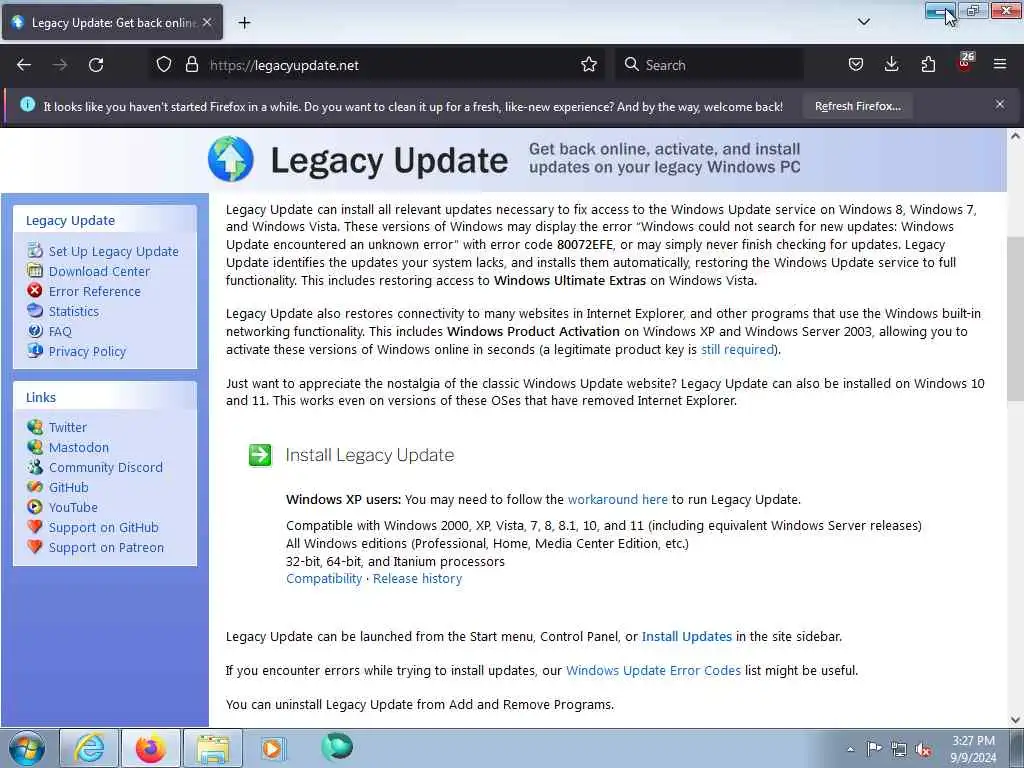Select the Legacy Update browser tab
The width and height of the screenshot is (1024, 768).
tap(112, 22)
